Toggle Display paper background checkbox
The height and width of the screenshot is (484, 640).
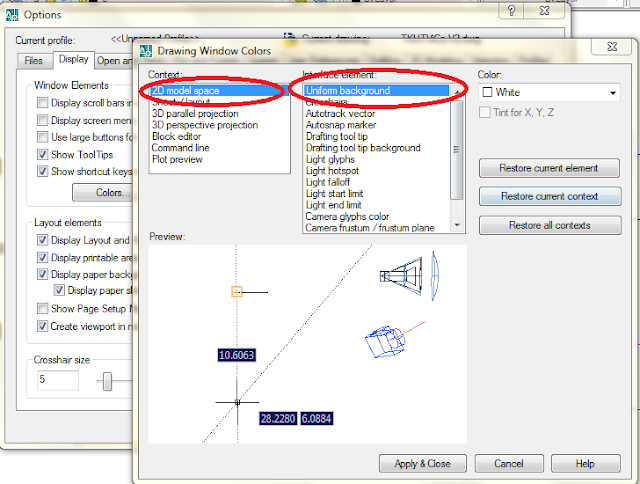coord(42,274)
